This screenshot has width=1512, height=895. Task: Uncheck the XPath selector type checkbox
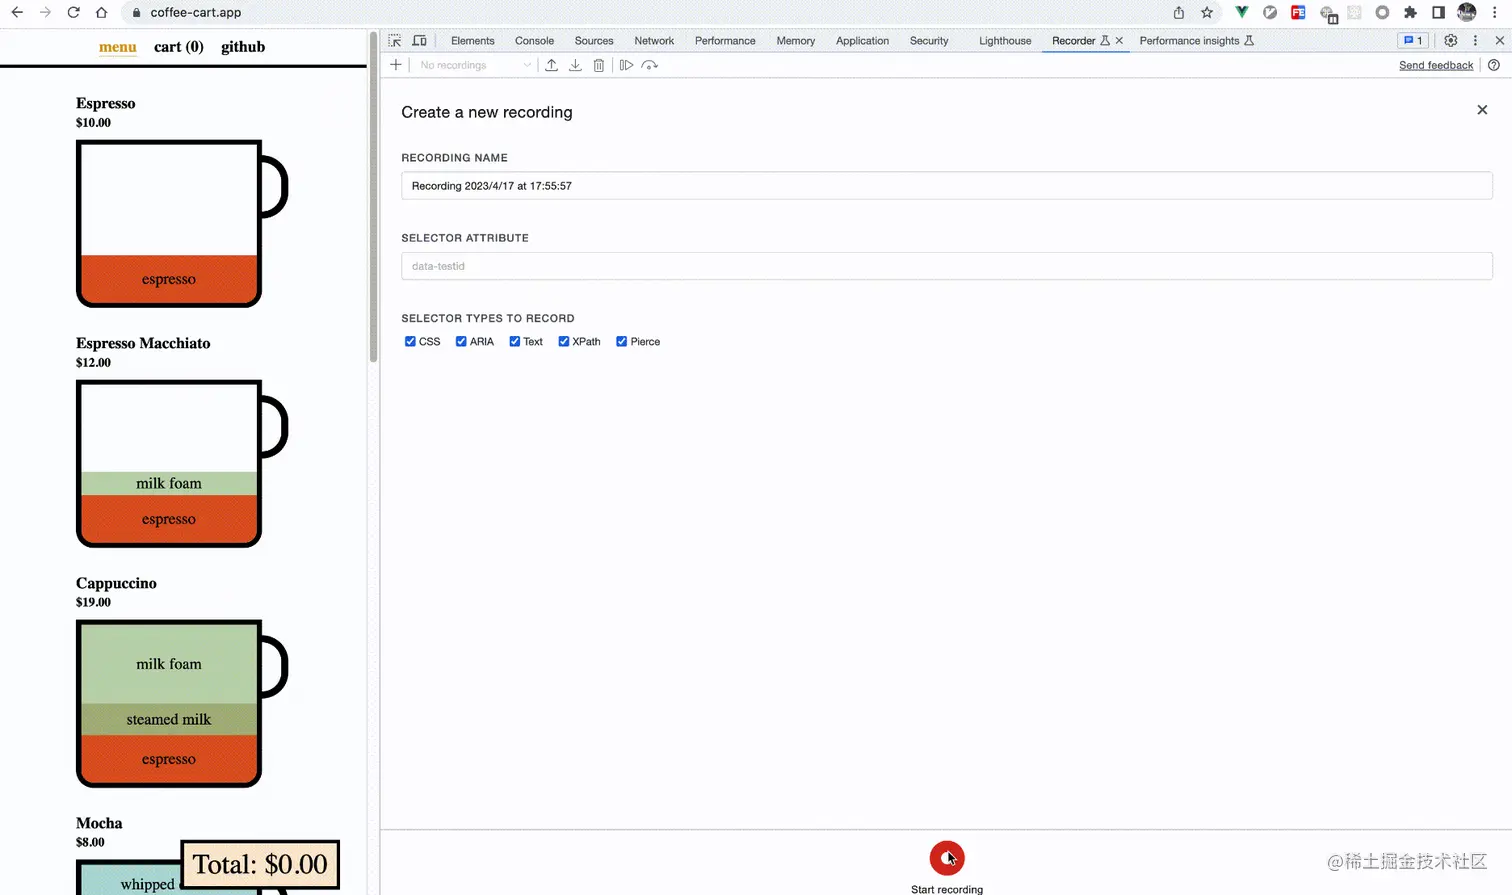pyautogui.click(x=564, y=342)
